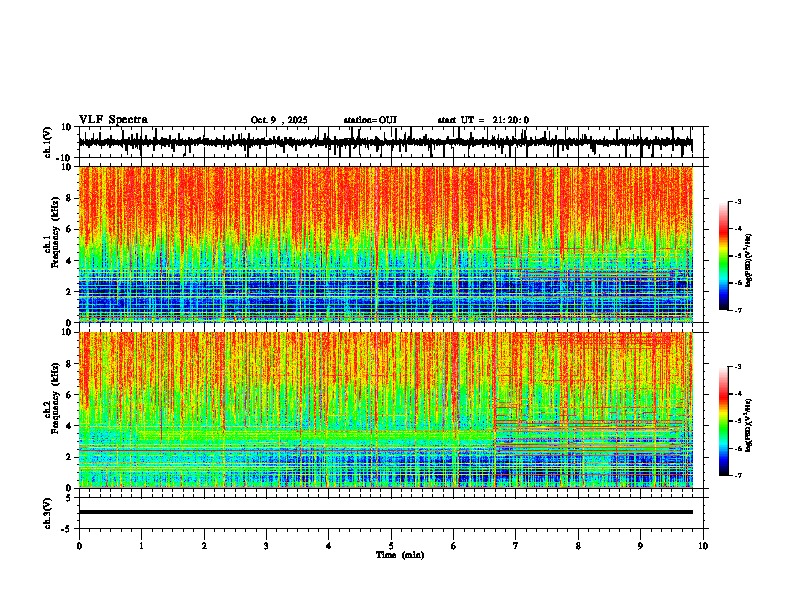Click the "start UT = 21:20: 0" text
Screen dimensions: 792x612
pos(483,120)
